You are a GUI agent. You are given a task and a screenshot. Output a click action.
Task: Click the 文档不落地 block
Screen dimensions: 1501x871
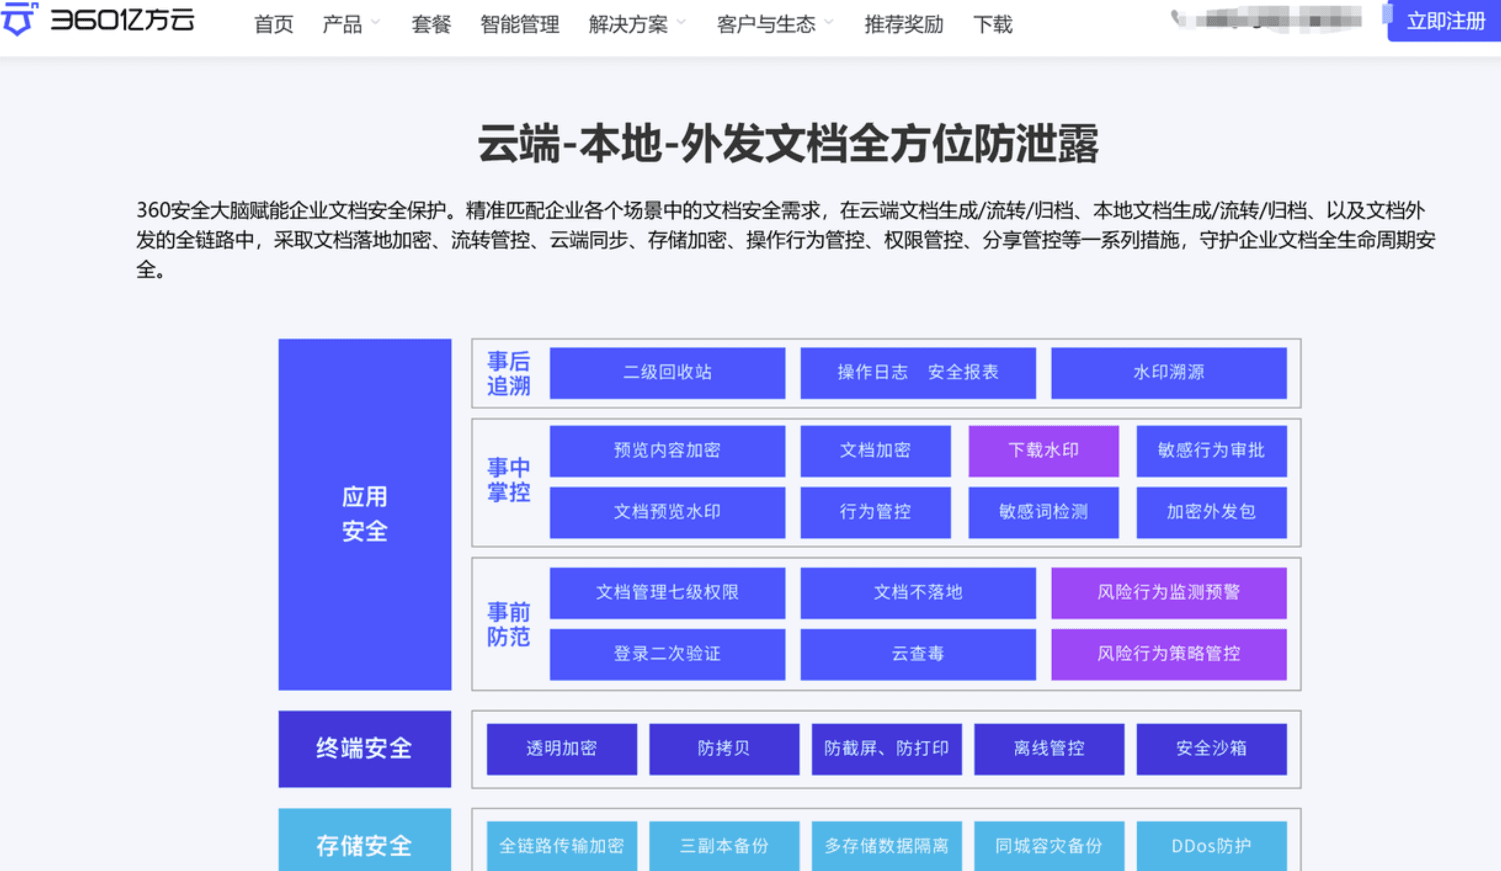(x=918, y=593)
